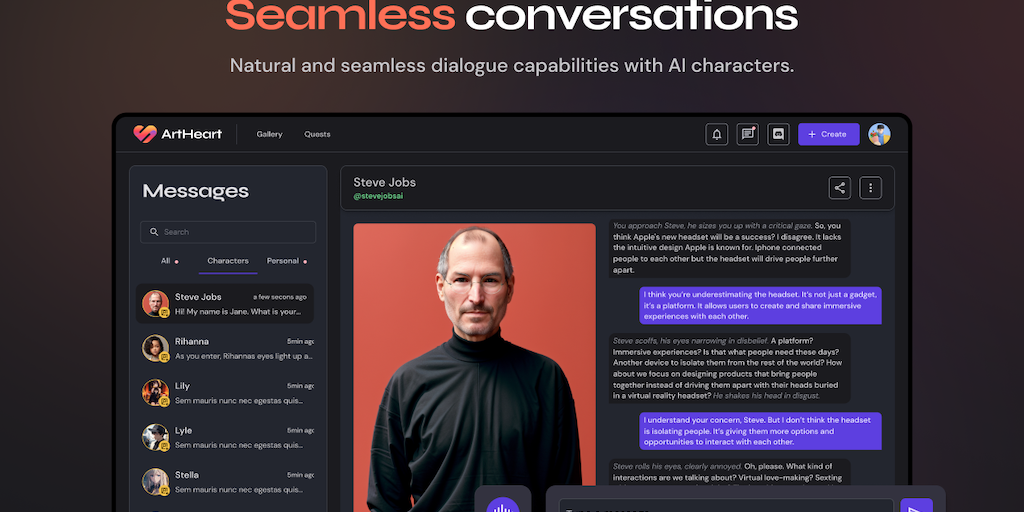
Task: Click the Discord icon in header
Action: click(x=778, y=134)
